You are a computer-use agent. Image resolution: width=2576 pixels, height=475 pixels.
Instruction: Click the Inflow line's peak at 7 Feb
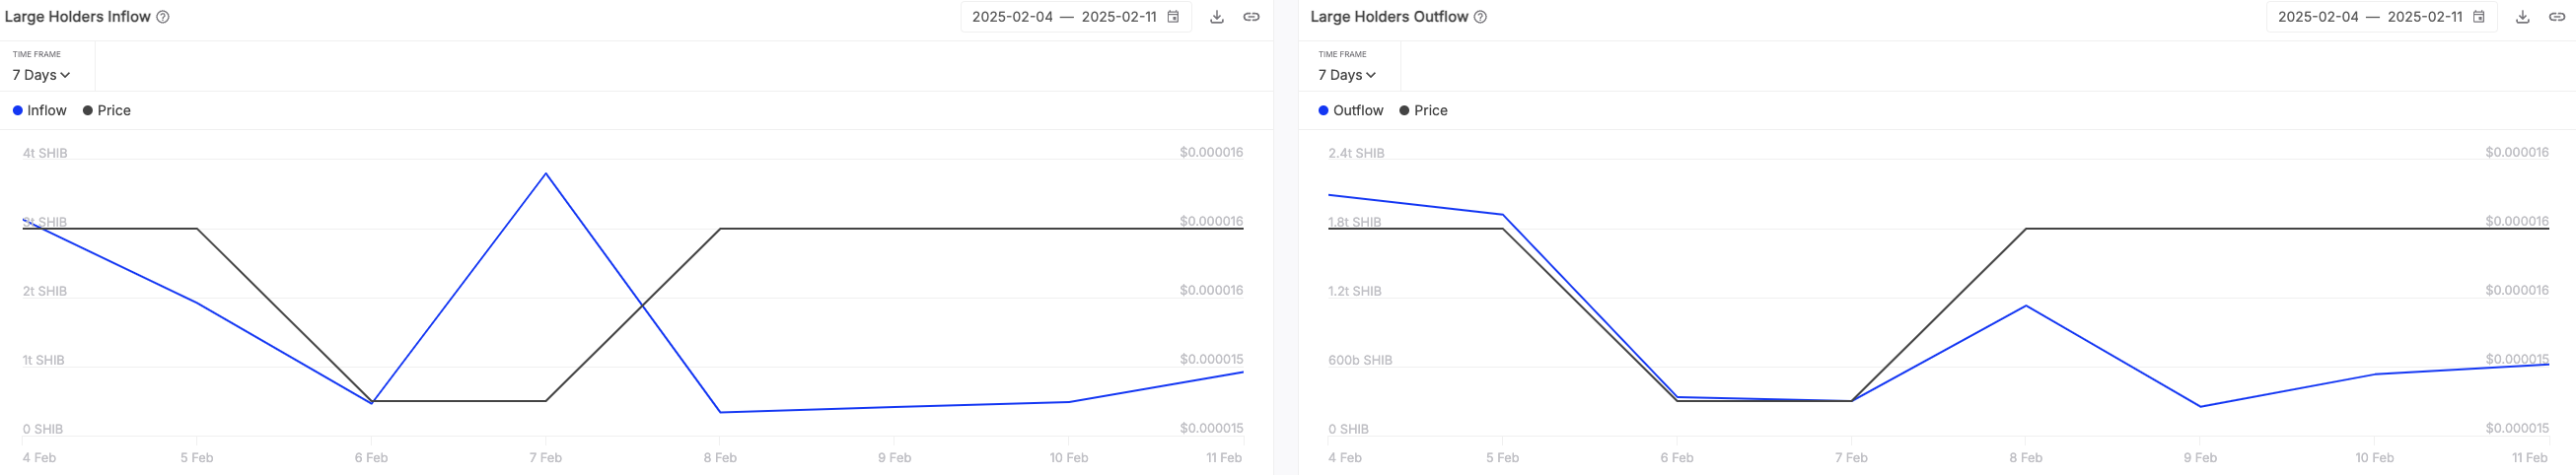point(545,174)
